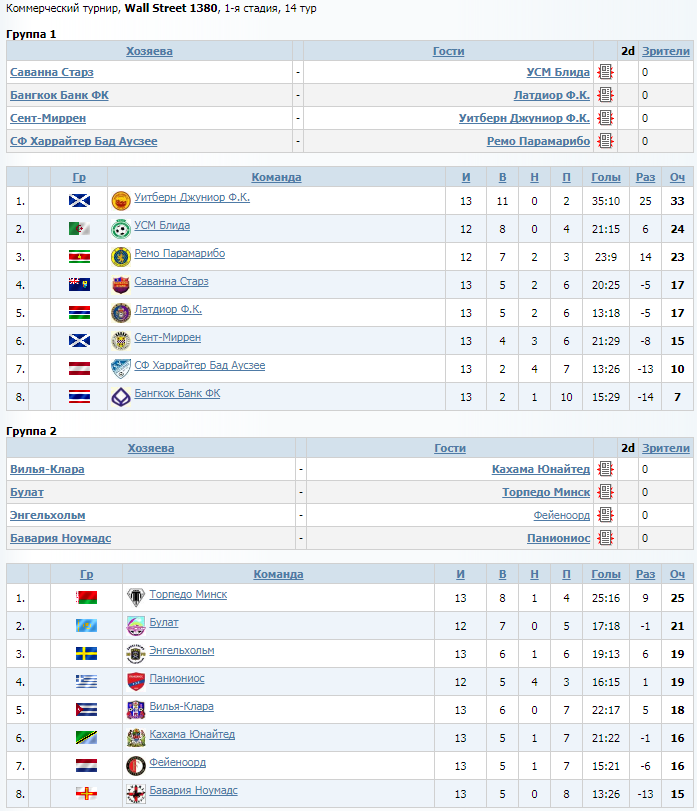Viewport: 697px width, 811px height.
Task: Open match report icon for Саванна Старз vs УСМ Блида
Action: click(x=605, y=72)
